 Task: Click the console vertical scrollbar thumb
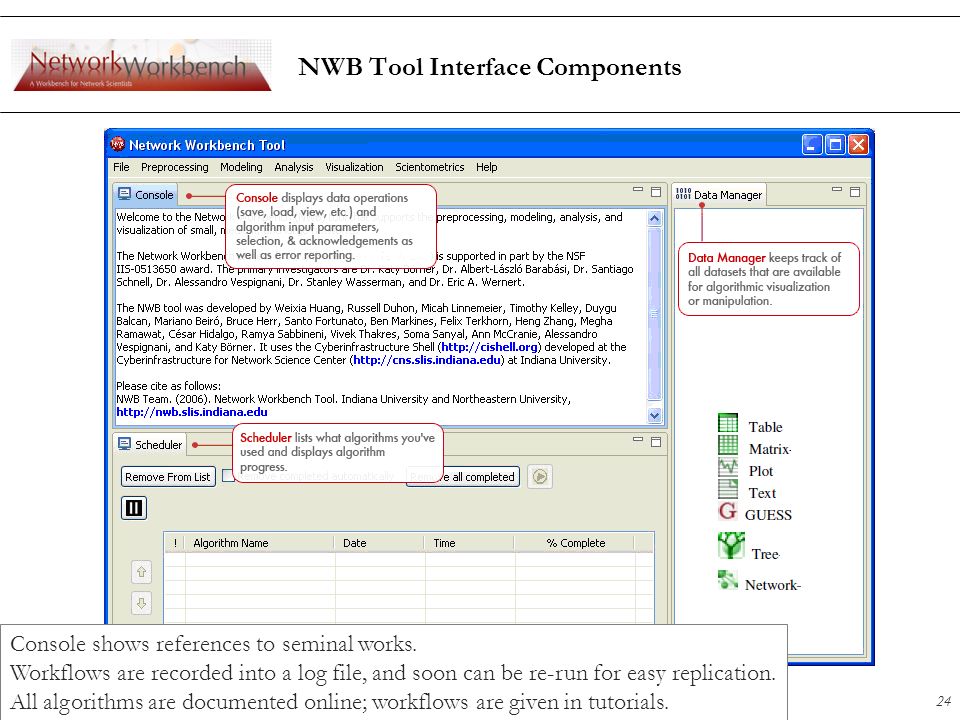coord(654,313)
